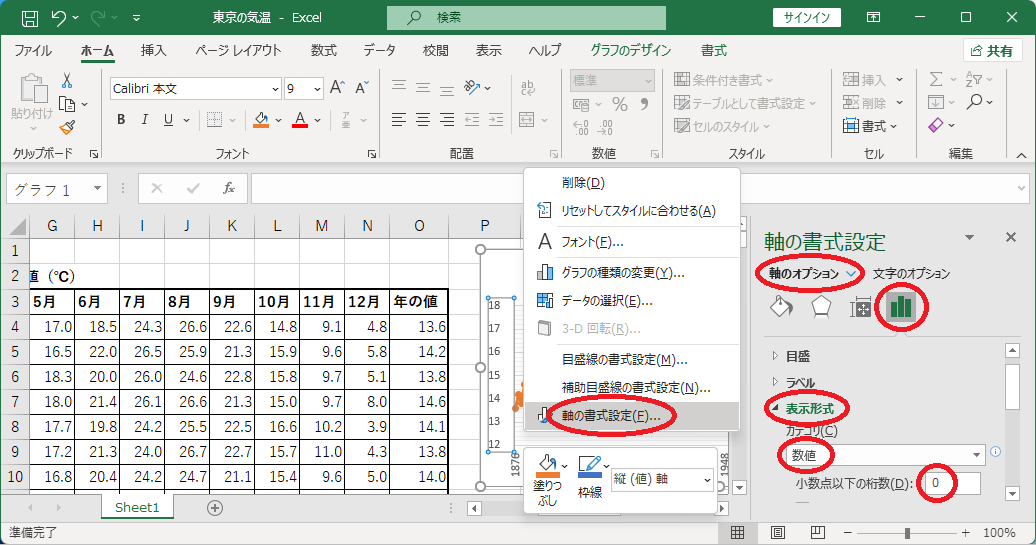
Task: Click the Undo arrow icon
Action: (x=58, y=18)
